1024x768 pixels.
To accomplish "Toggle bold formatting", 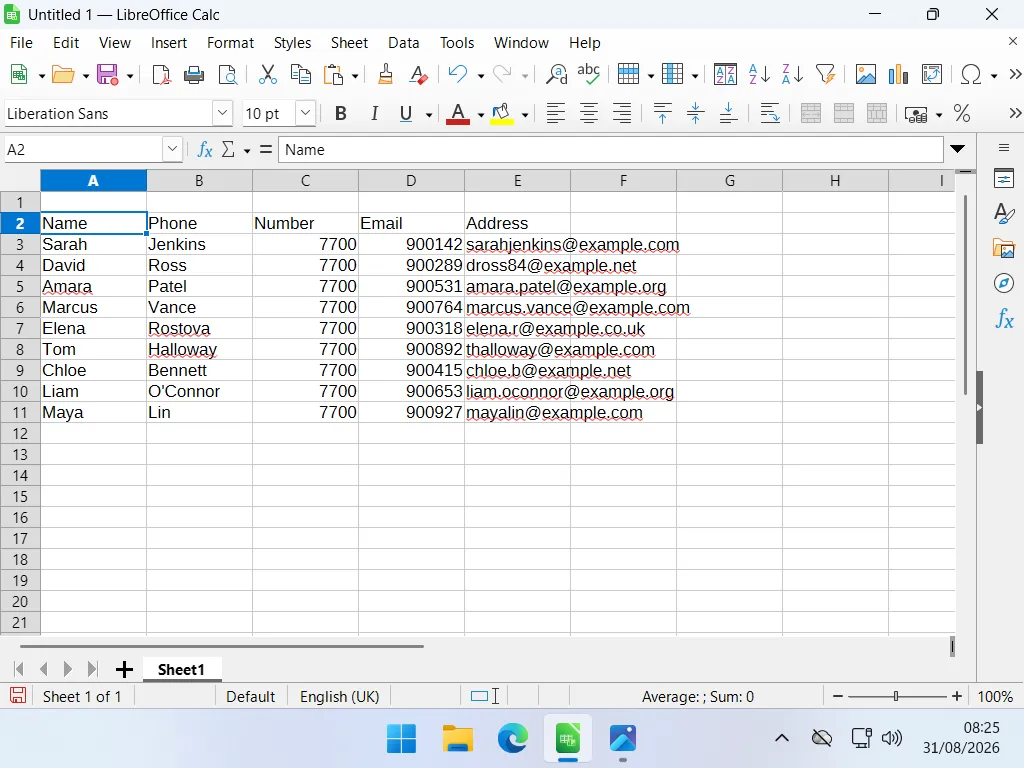I will click(340, 114).
